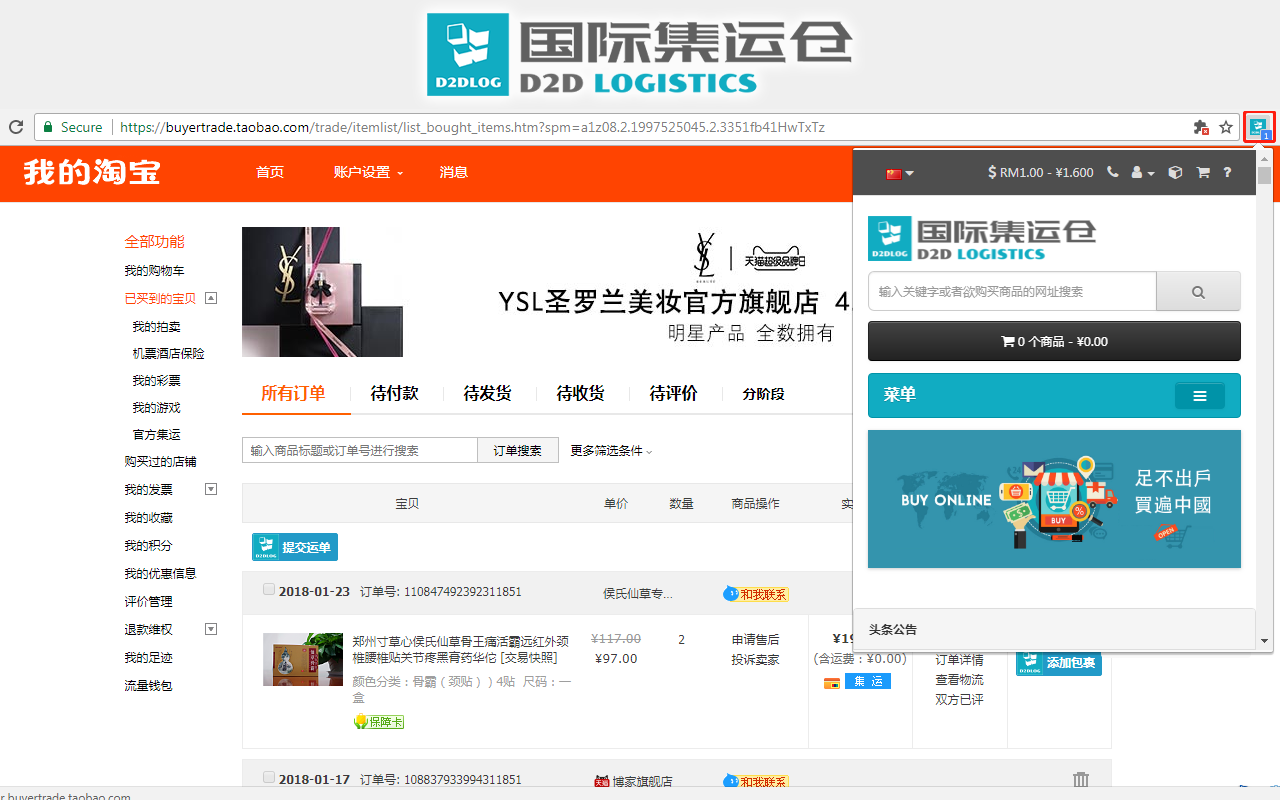Click the order search input field
Screen dimensions: 1280x800
(360, 450)
